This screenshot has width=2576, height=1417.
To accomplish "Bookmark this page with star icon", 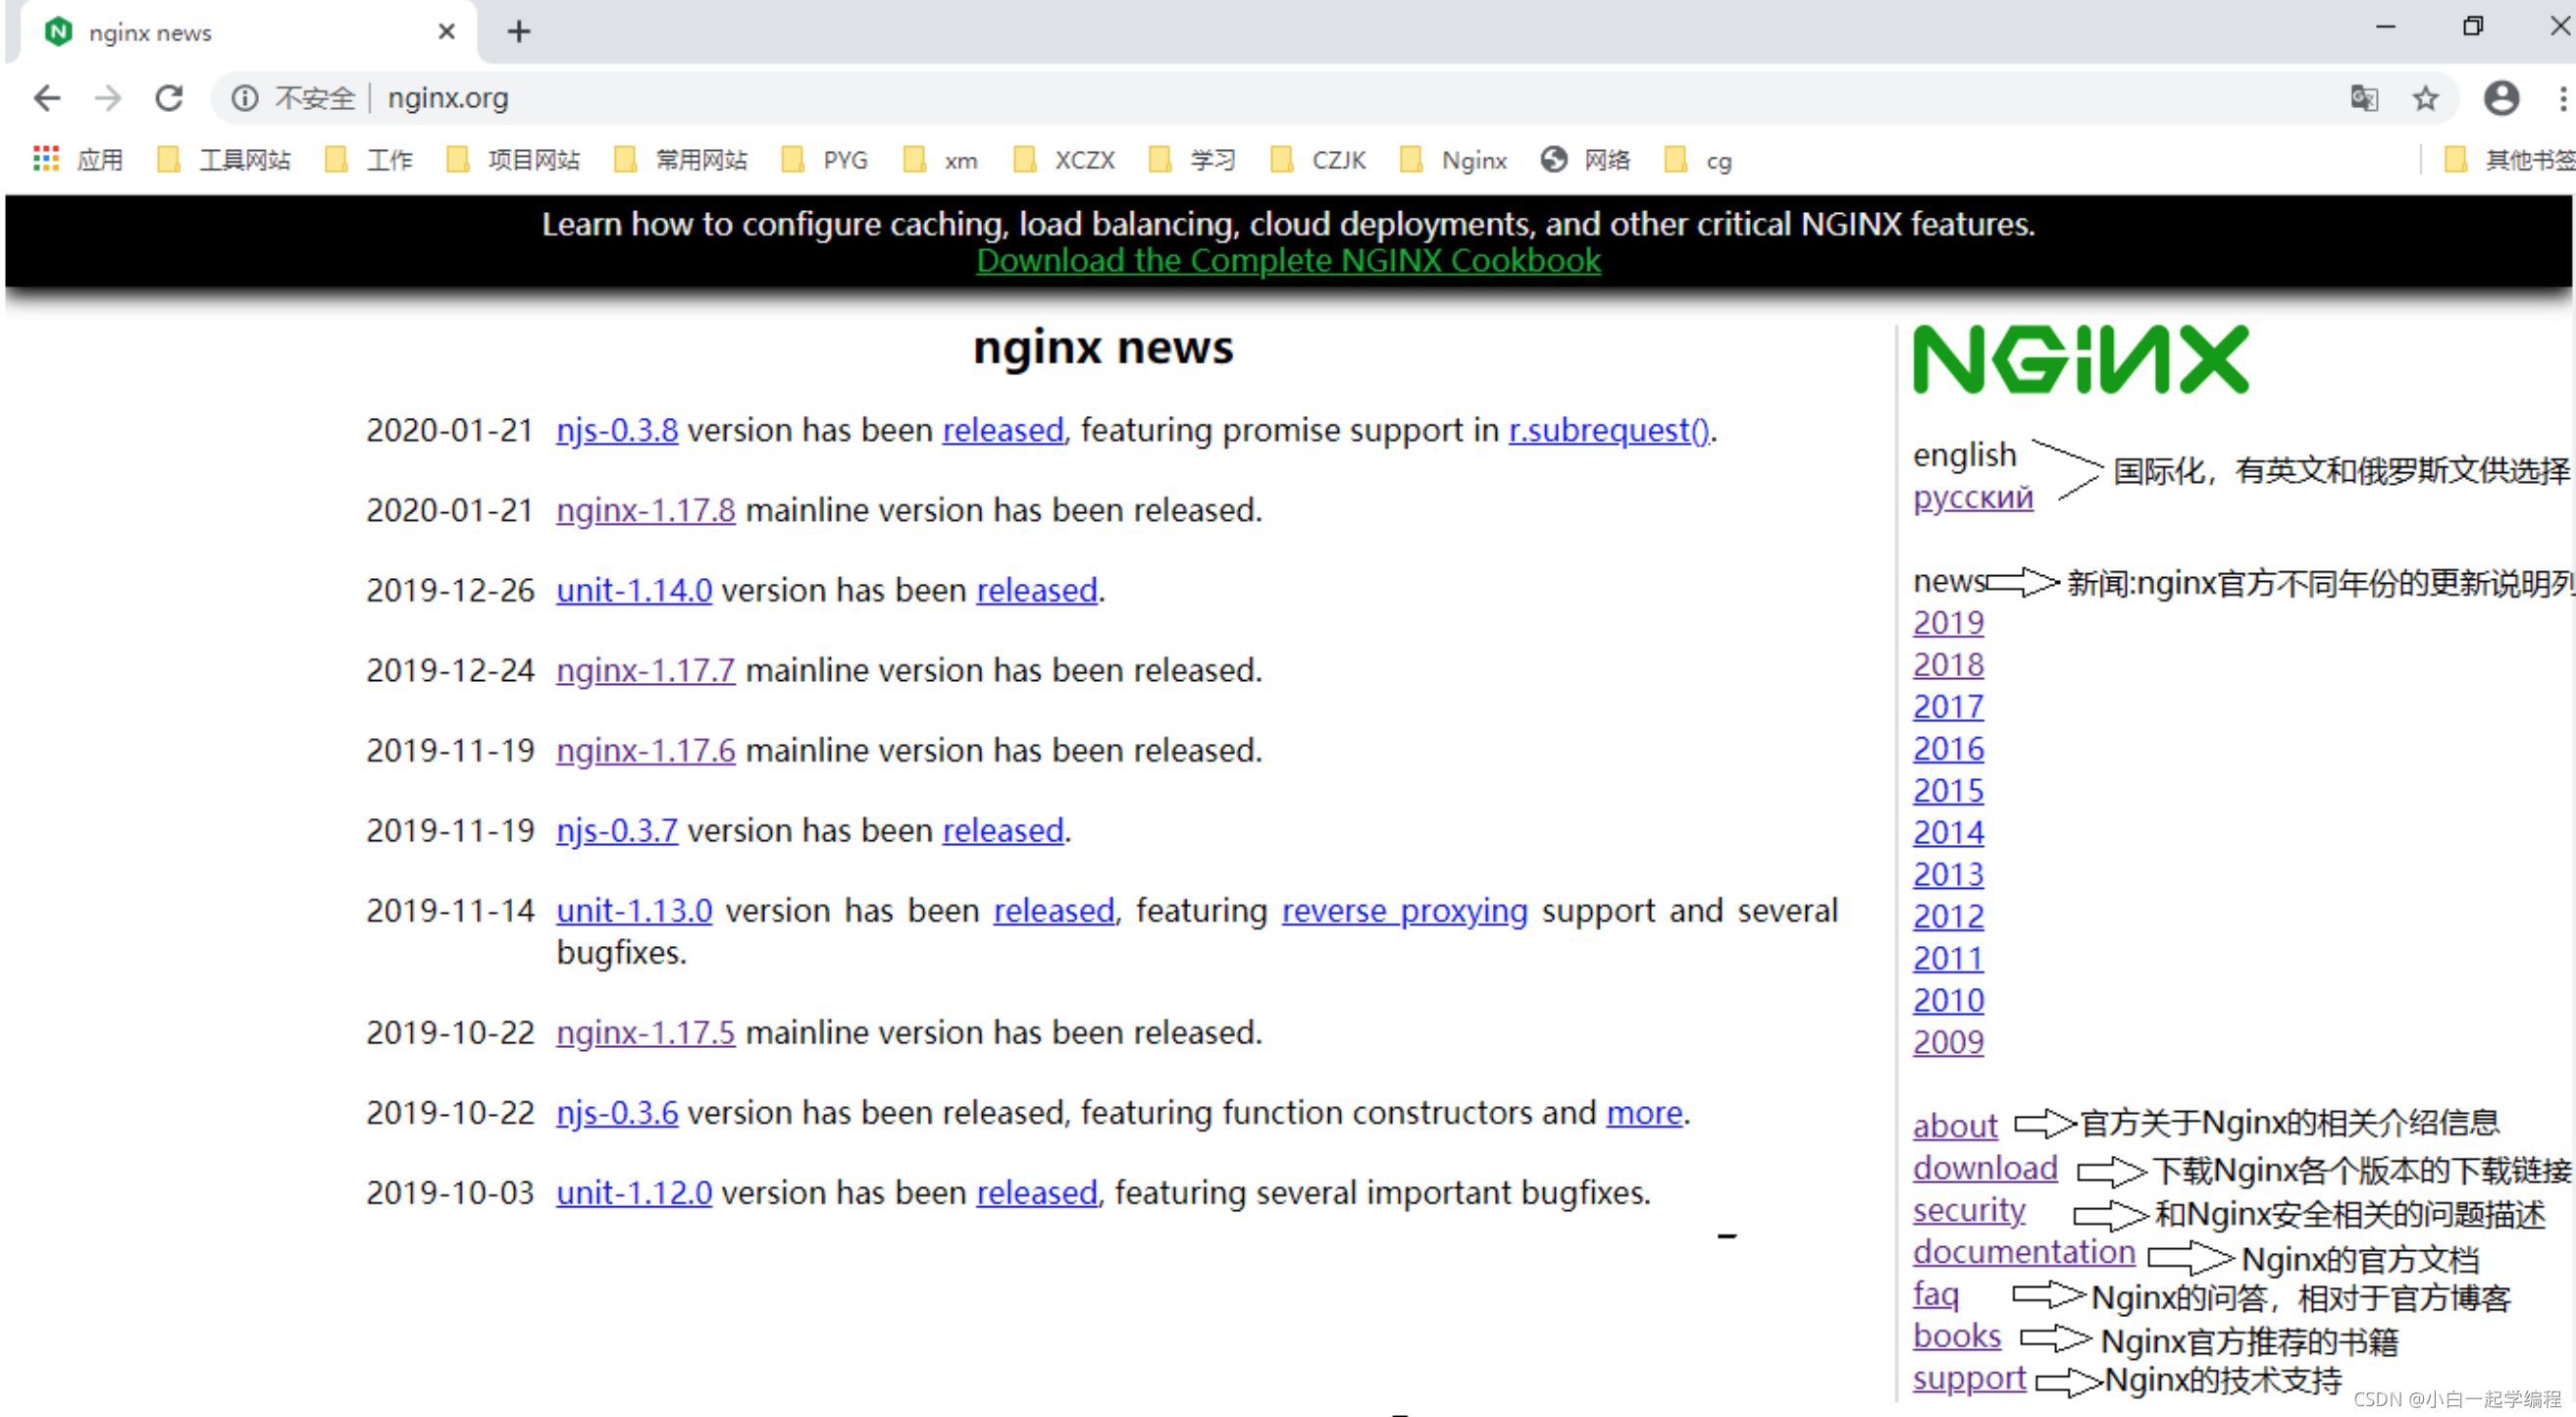I will 2425,98.
